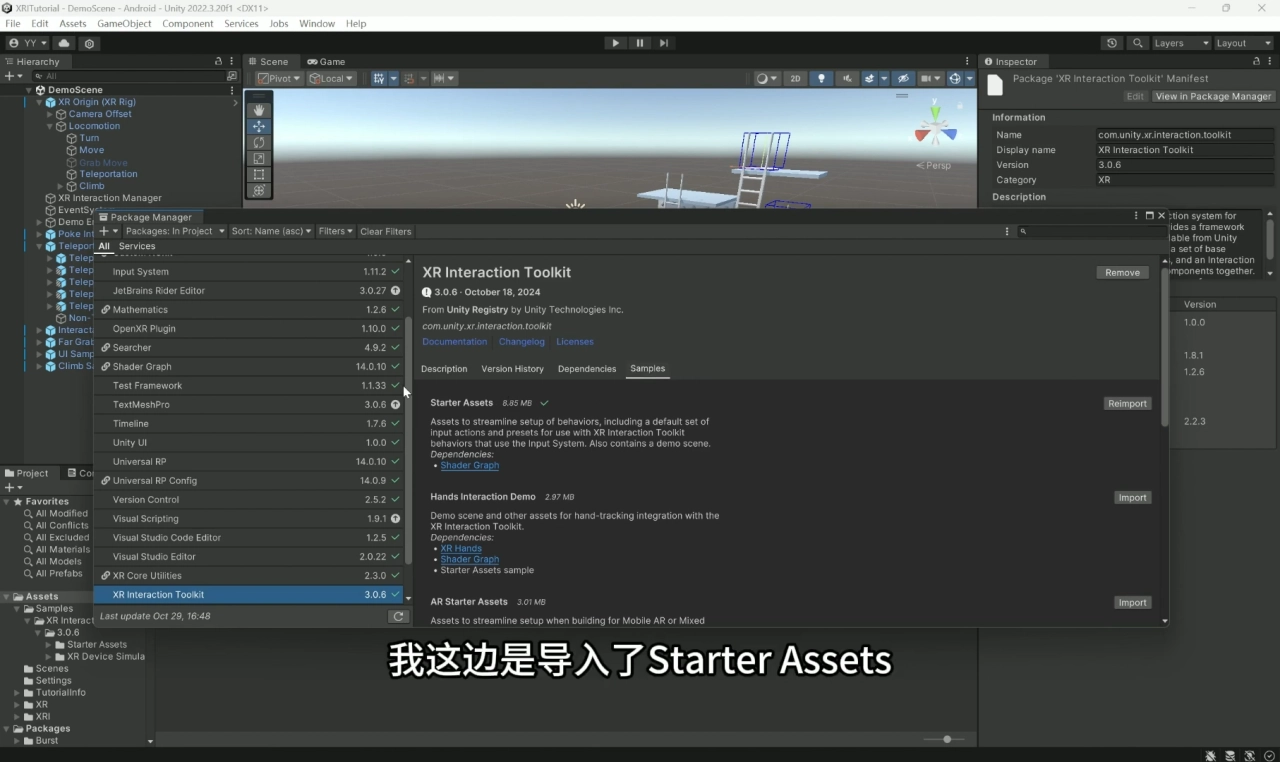Open the Version History tab
1280x762 pixels.
pos(512,369)
